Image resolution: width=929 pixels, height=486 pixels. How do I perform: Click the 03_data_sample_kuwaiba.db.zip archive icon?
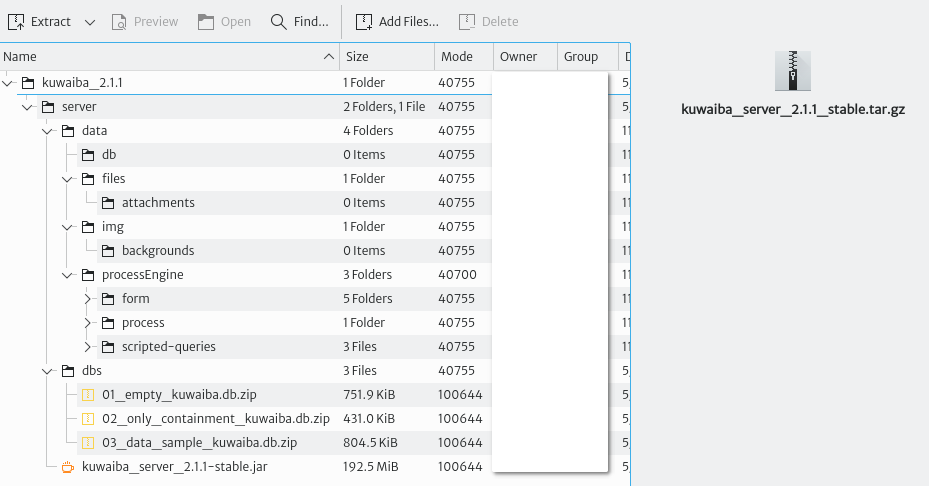coord(88,443)
